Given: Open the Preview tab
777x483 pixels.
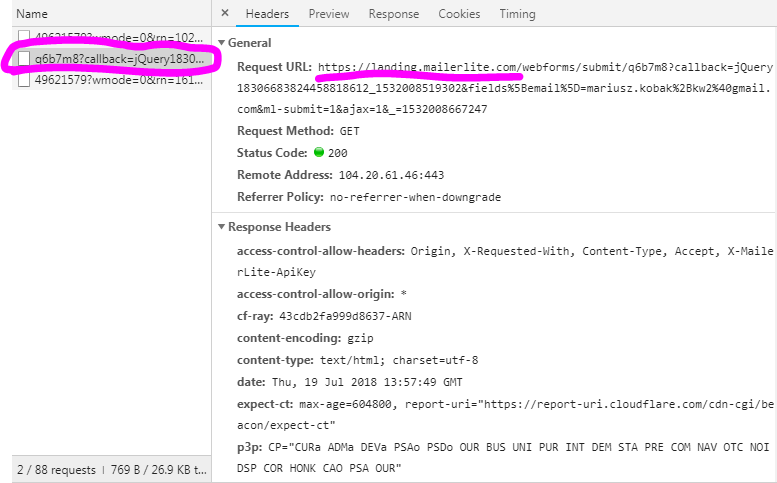Looking at the screenshot, I should [329, 14].
